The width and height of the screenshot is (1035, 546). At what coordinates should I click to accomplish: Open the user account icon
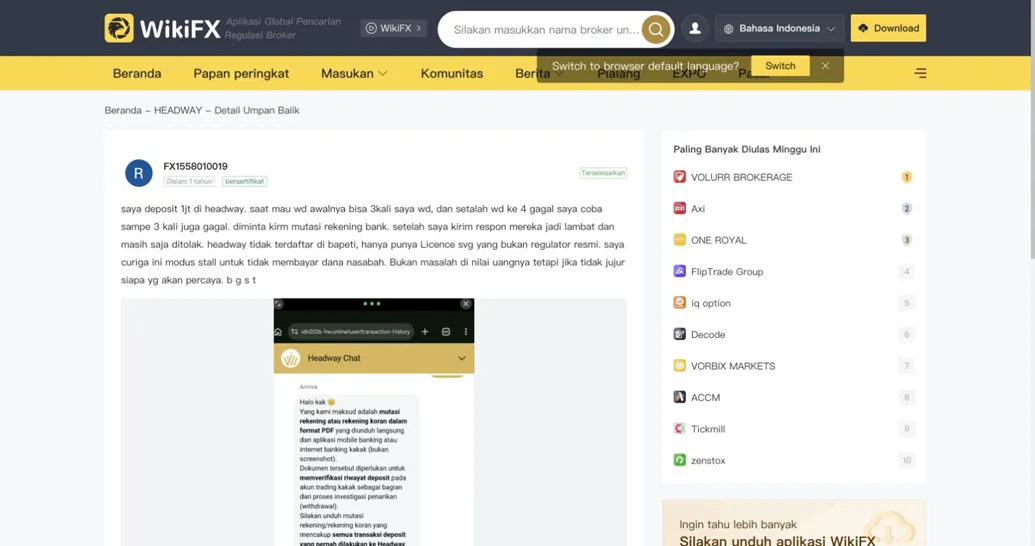pos(695,28)
